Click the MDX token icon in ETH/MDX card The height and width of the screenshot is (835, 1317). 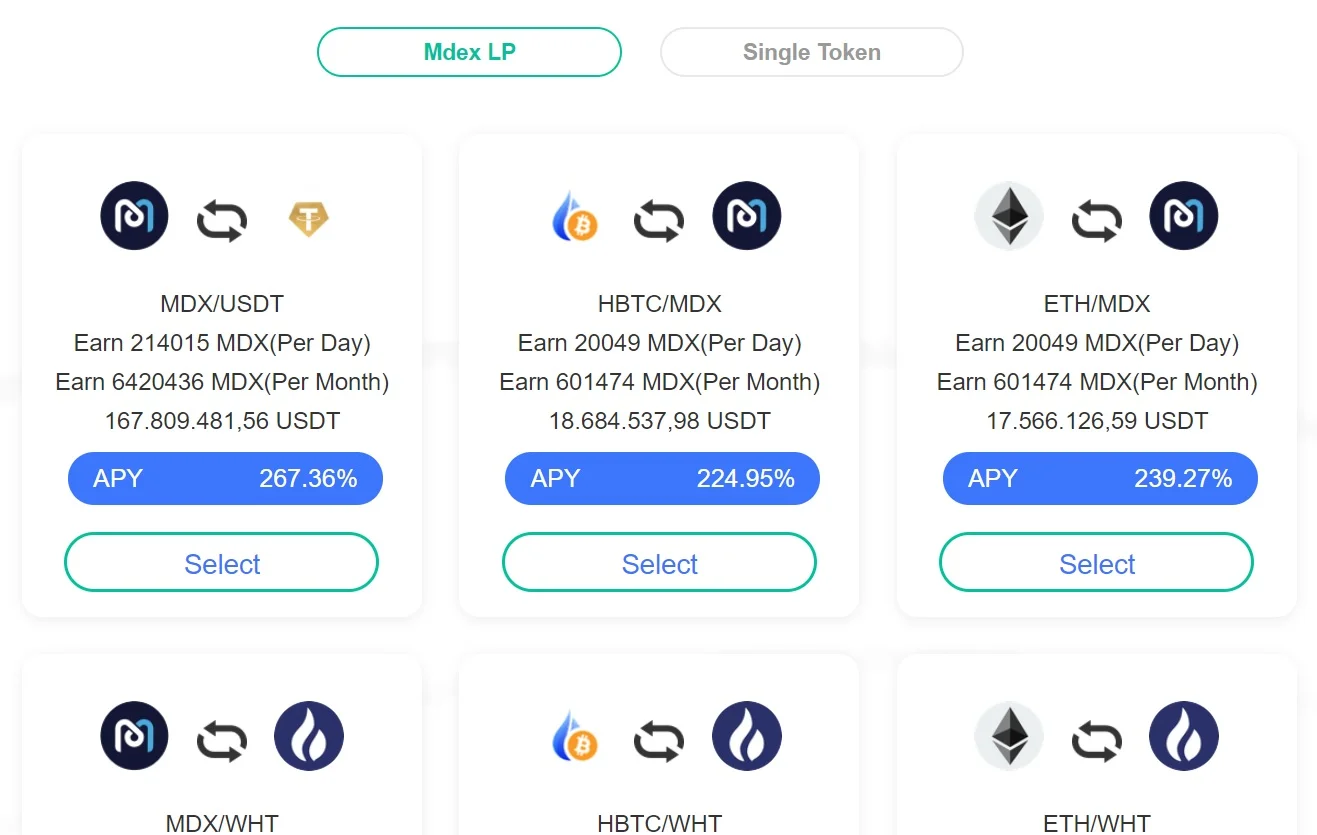coord(1184,216)
